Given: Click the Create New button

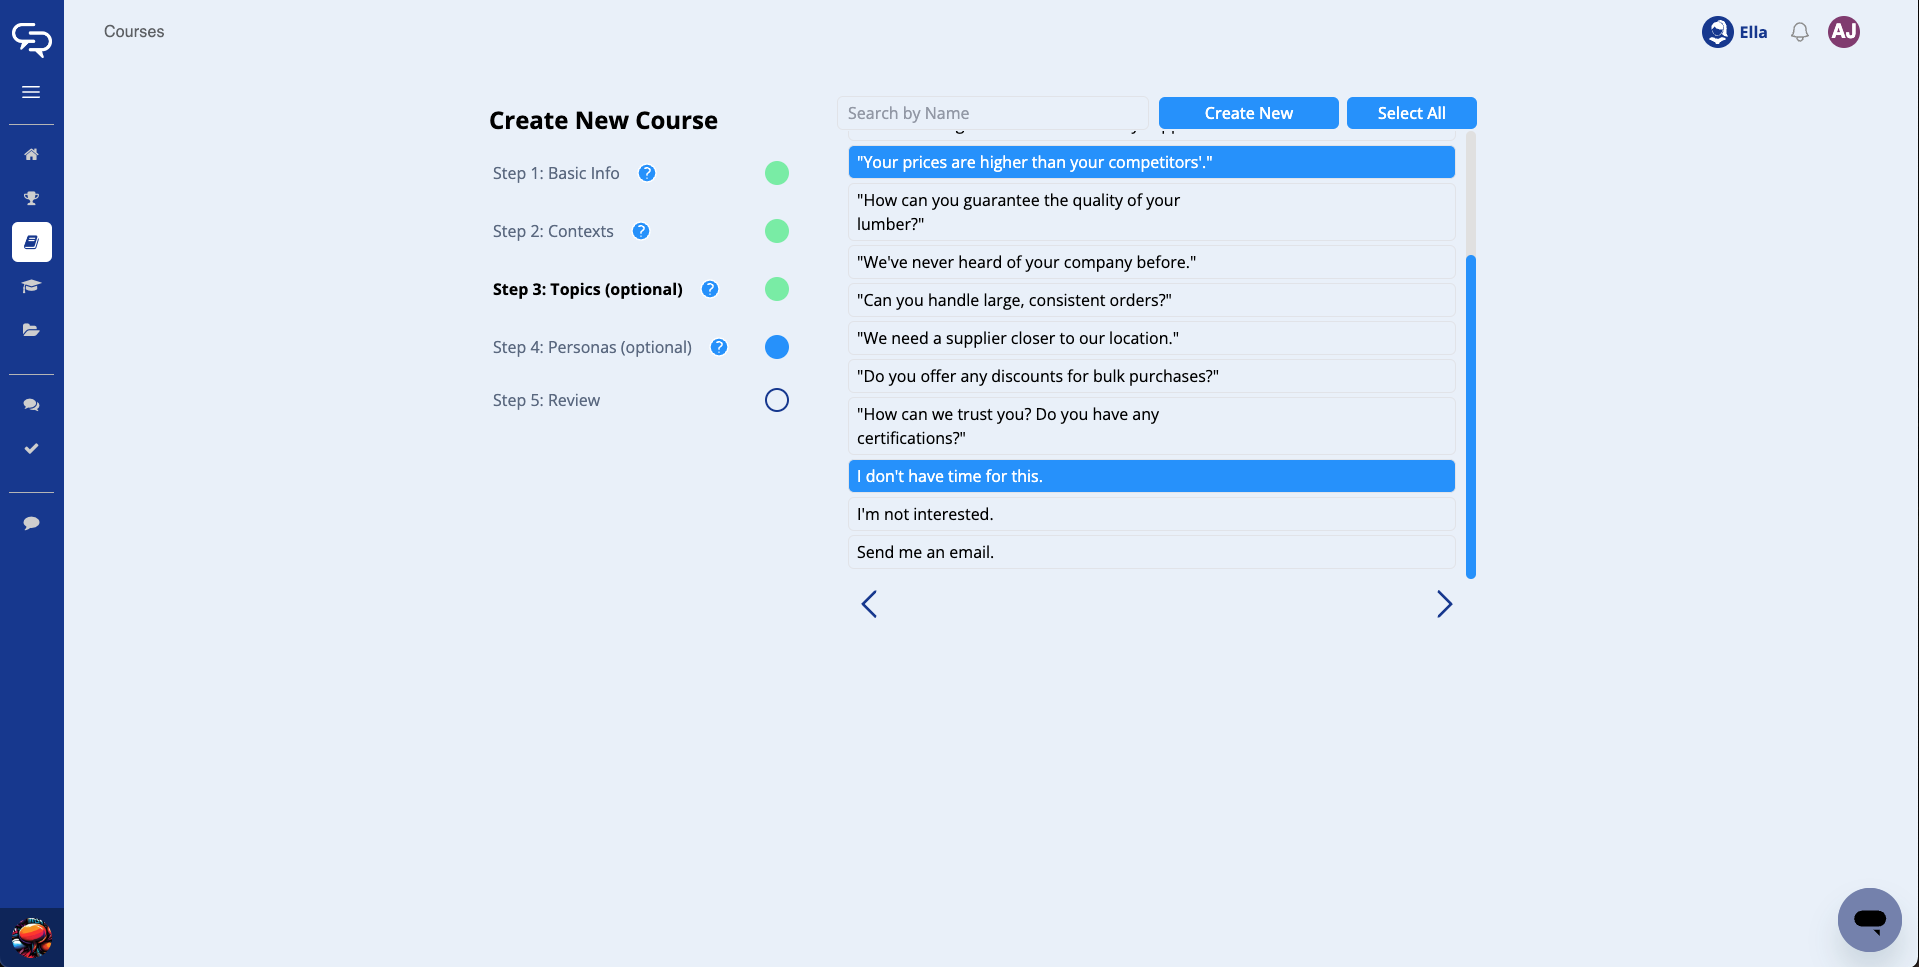Looking at the screenshot, I should pyautogui.click(x=1248, y=113).
